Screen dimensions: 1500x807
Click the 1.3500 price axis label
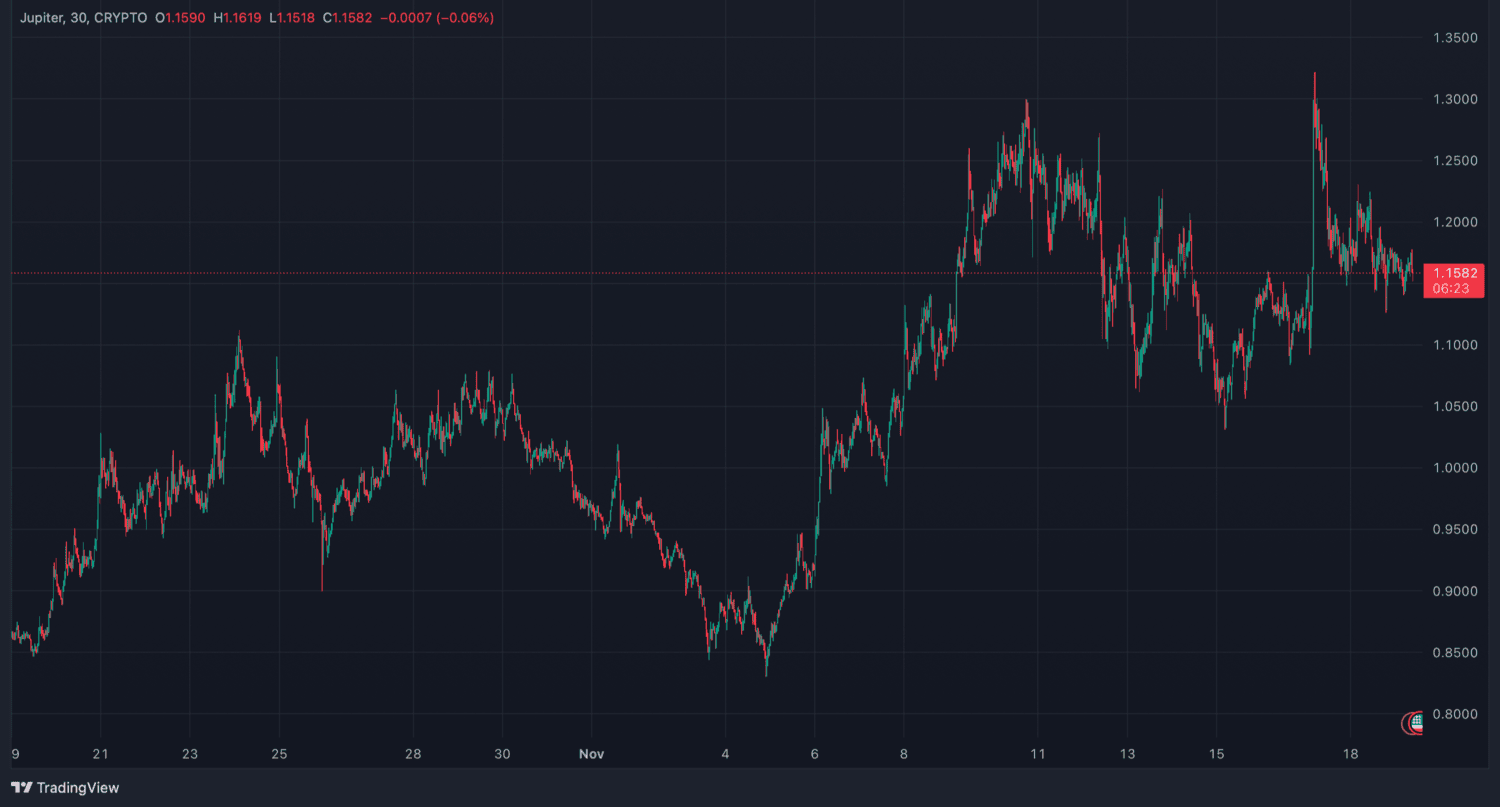[x=1455, y=38]
